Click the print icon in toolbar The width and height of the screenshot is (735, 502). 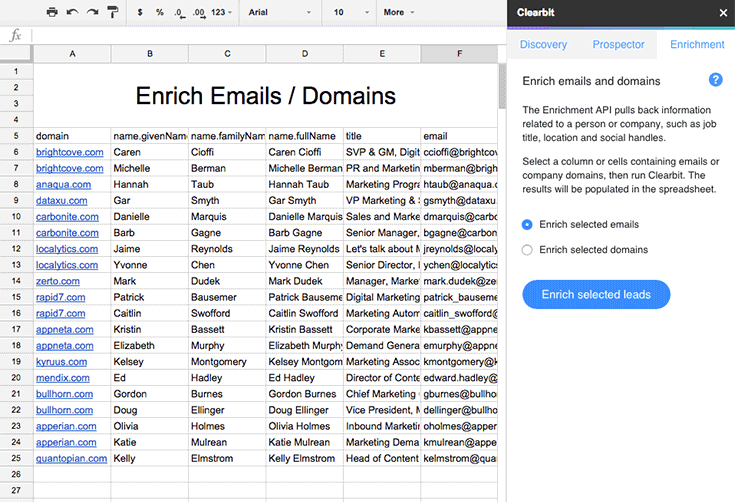[52, 12]
